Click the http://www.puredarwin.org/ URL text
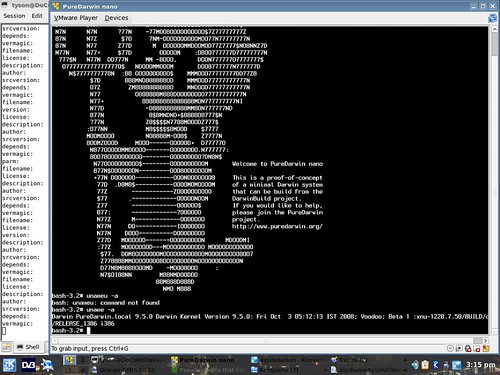 click(x=277, y=226)
